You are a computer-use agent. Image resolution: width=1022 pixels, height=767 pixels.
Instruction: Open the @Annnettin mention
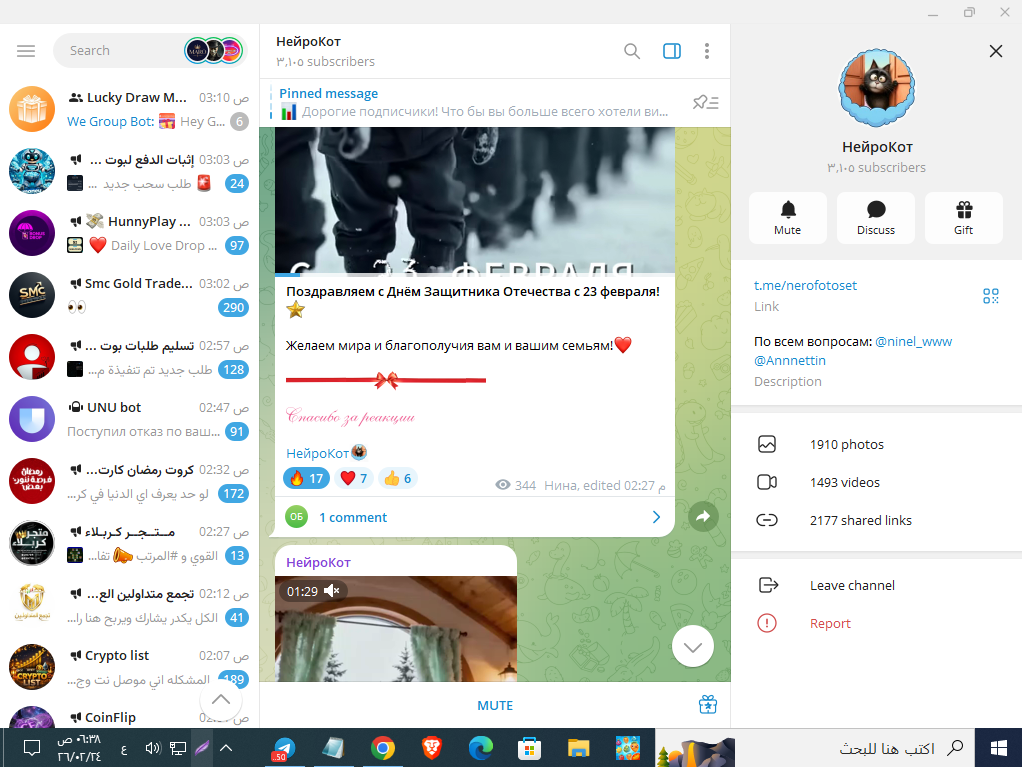tap(790, 360)
